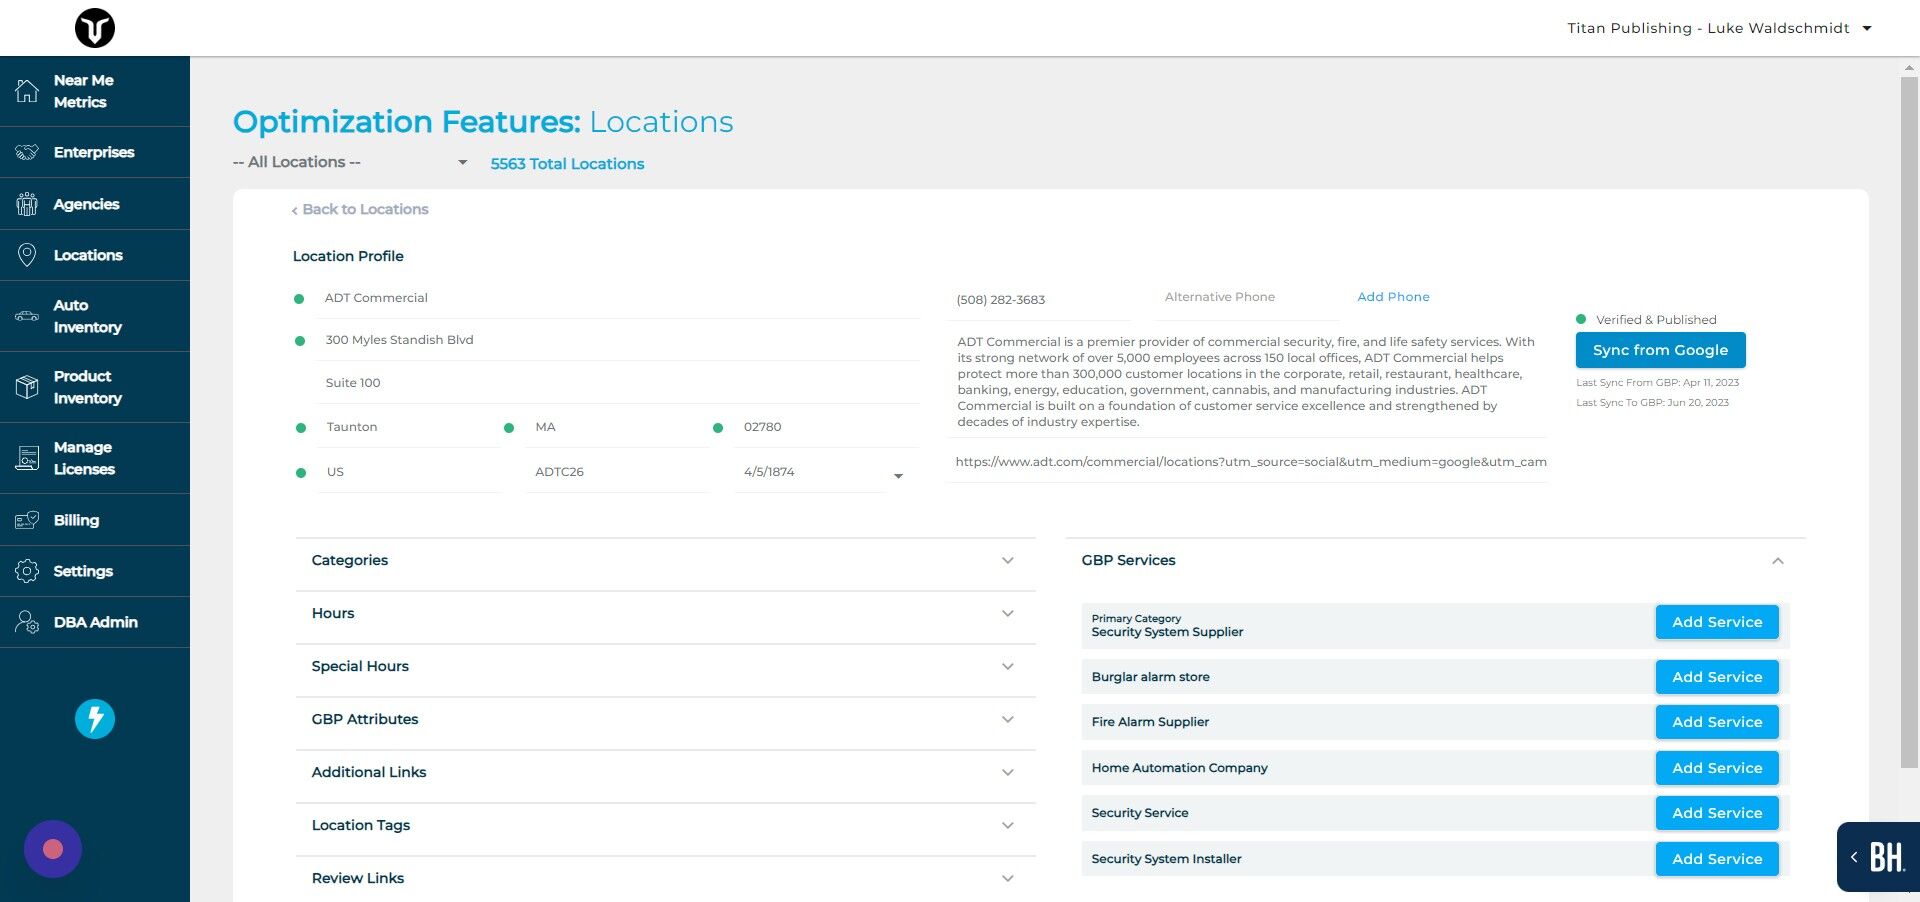The width and height of the screenshot is (1920, 902).
Task: Open Near Me Metrics from the sidebar
Action: coord(85,91)
